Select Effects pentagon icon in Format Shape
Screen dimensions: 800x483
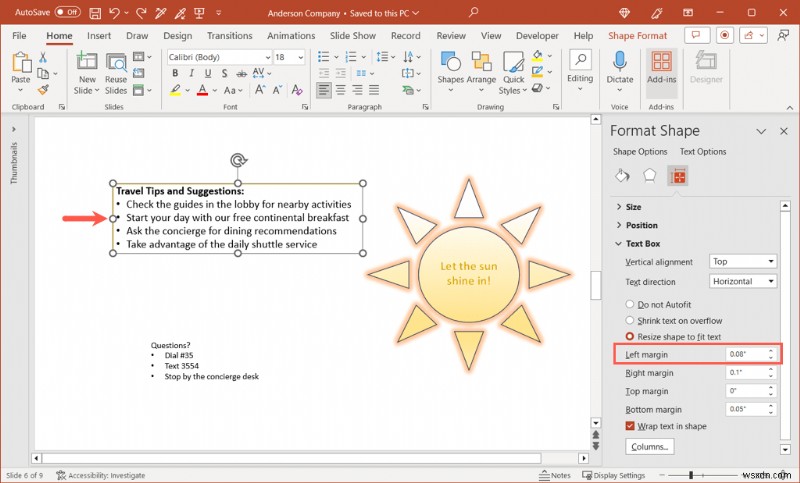point(649,176)
